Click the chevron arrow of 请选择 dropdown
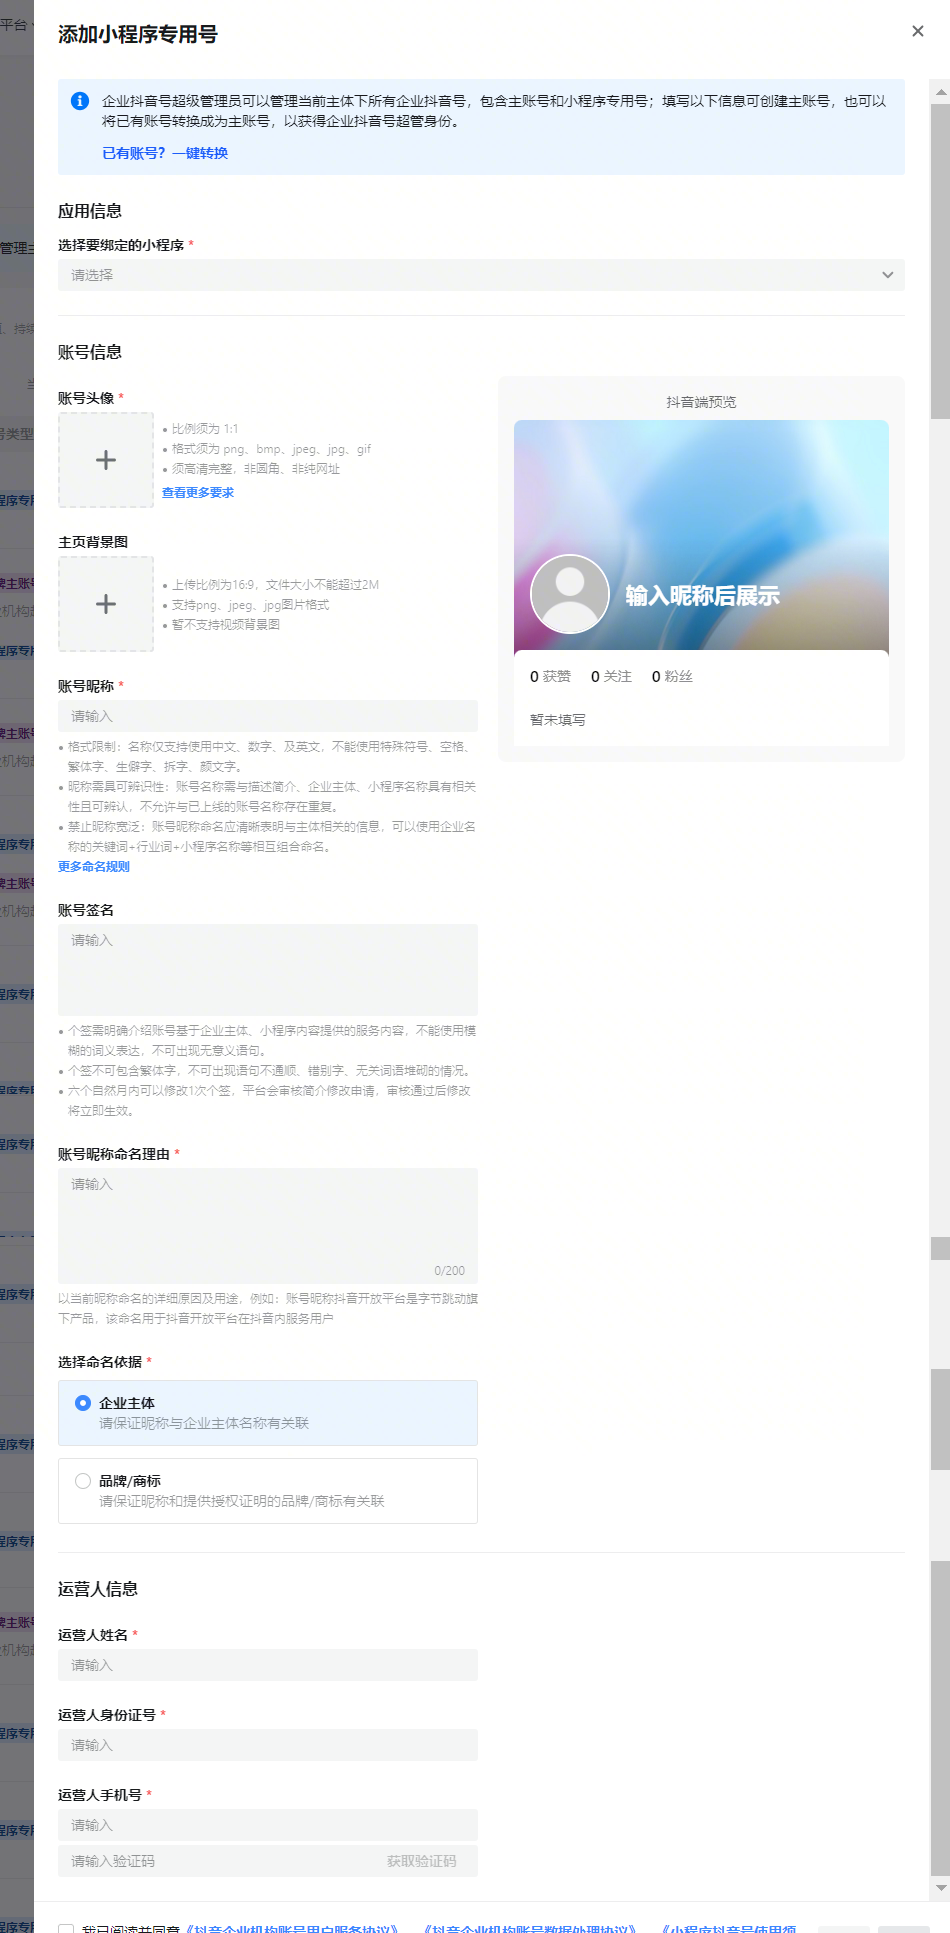 [x=887, y=275]
